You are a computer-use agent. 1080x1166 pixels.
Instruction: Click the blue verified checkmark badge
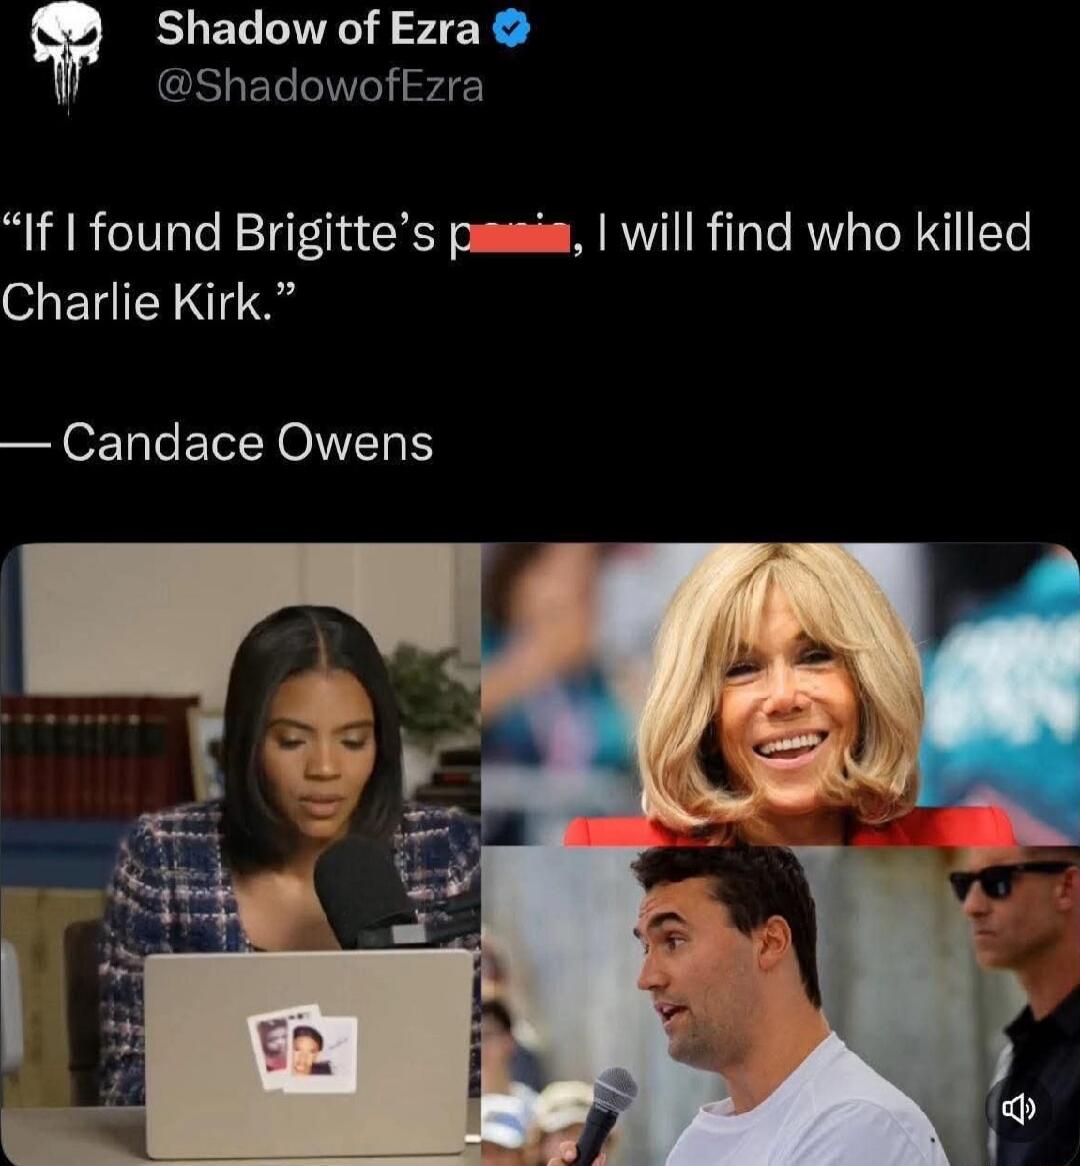click(x=512, y=30)
